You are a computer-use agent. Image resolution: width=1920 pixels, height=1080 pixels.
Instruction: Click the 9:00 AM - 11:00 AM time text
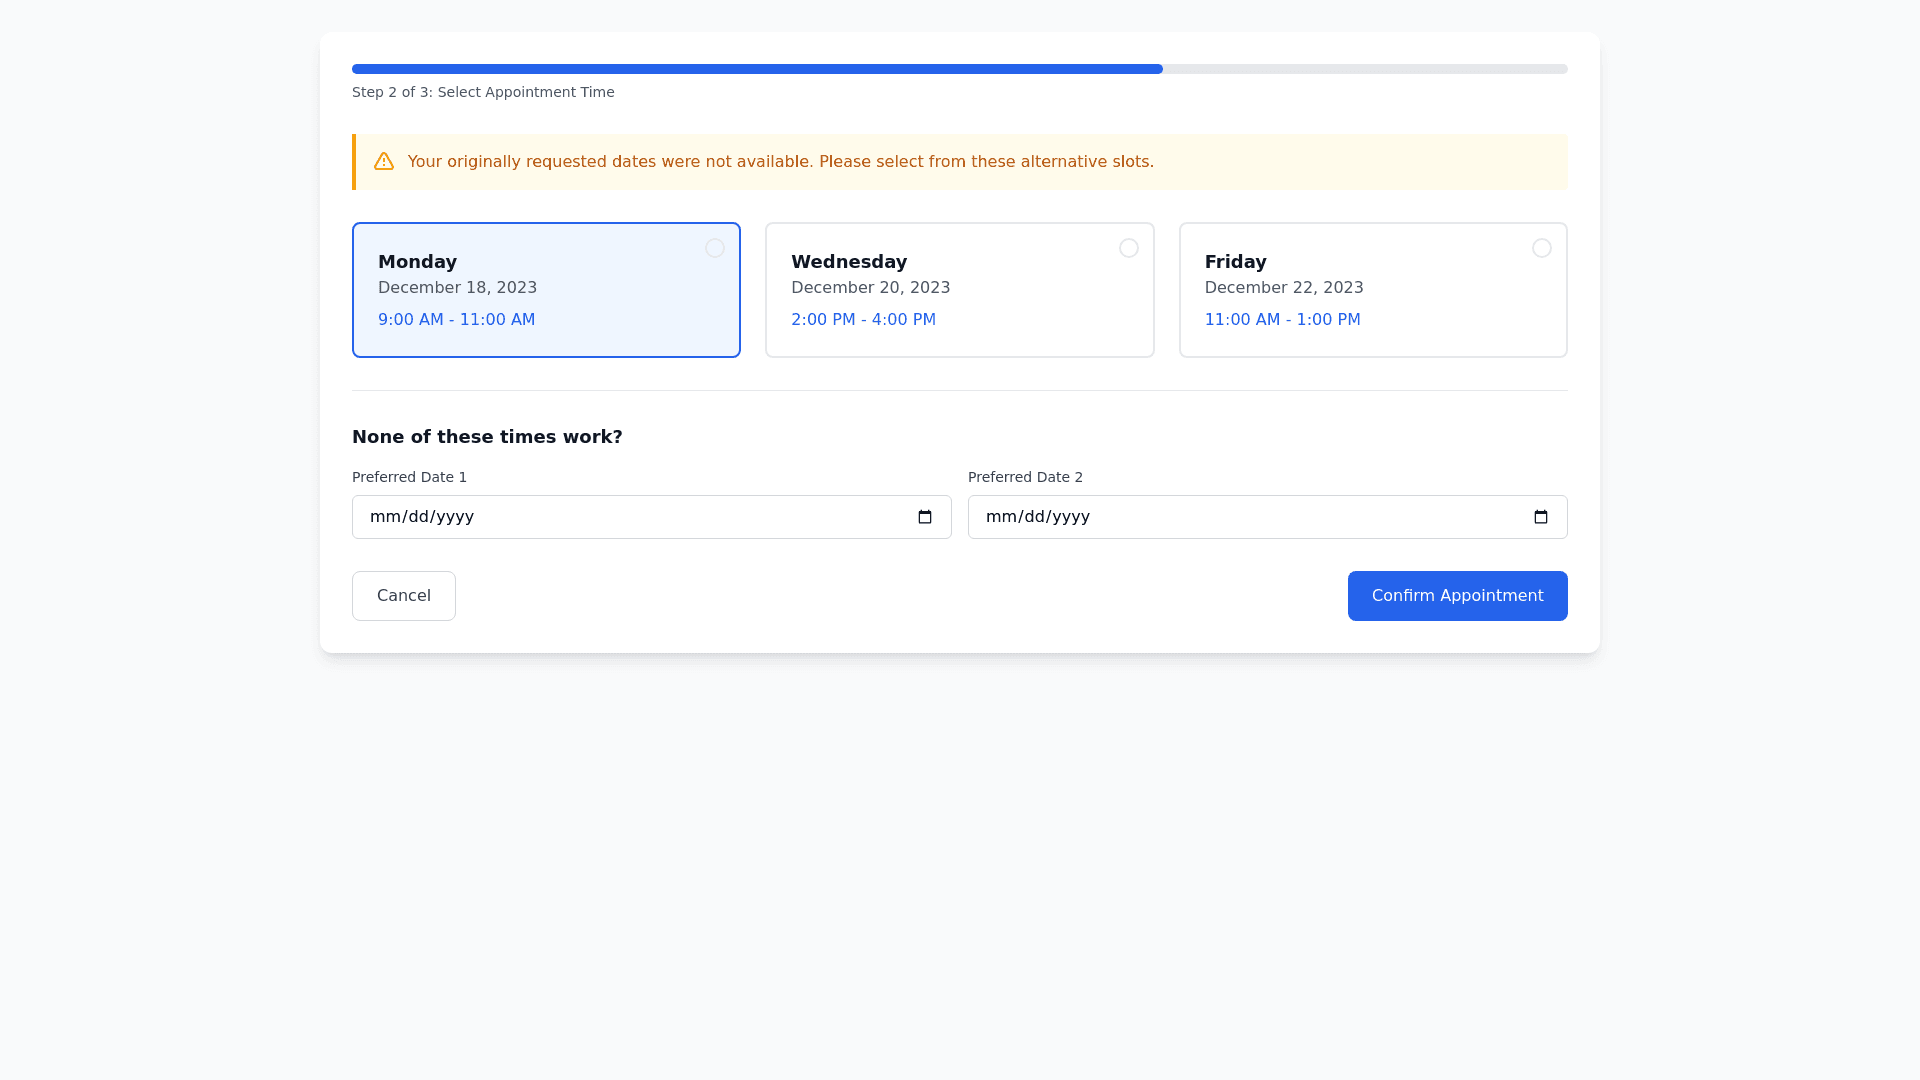(x=456, y=320)
